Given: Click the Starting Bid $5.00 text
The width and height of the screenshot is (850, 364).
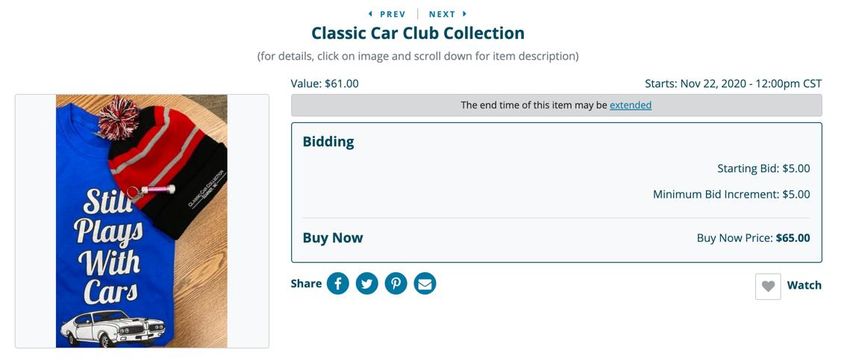Looking at the screenshot, I should pyautogui.click(x=764, y=169).
